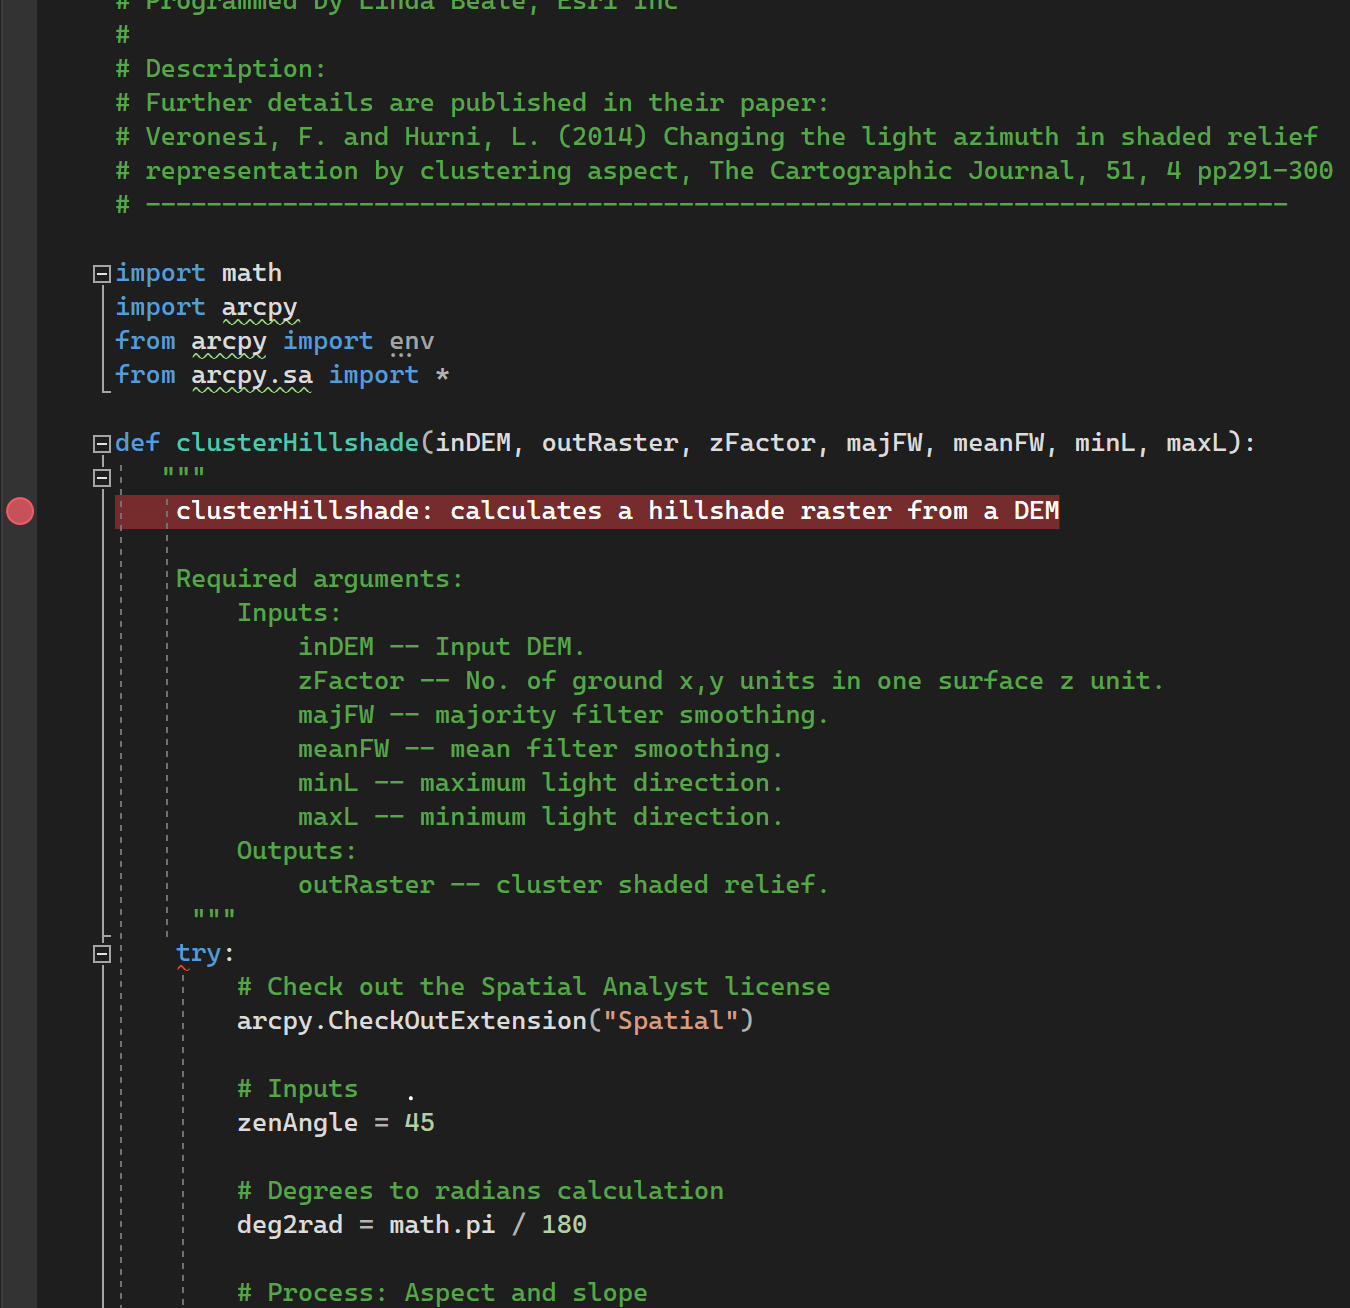Collapse the clusterHillshade function definition
1350x1308 pixels.
(101, 443)
